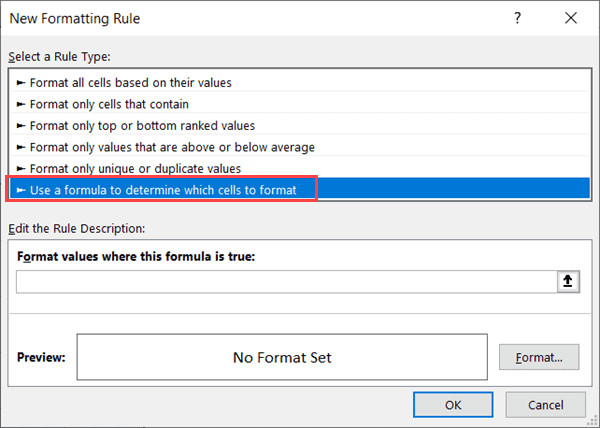Click the 'No Format Set' preview box
600x428 pixels.
(x=281, y=357)
